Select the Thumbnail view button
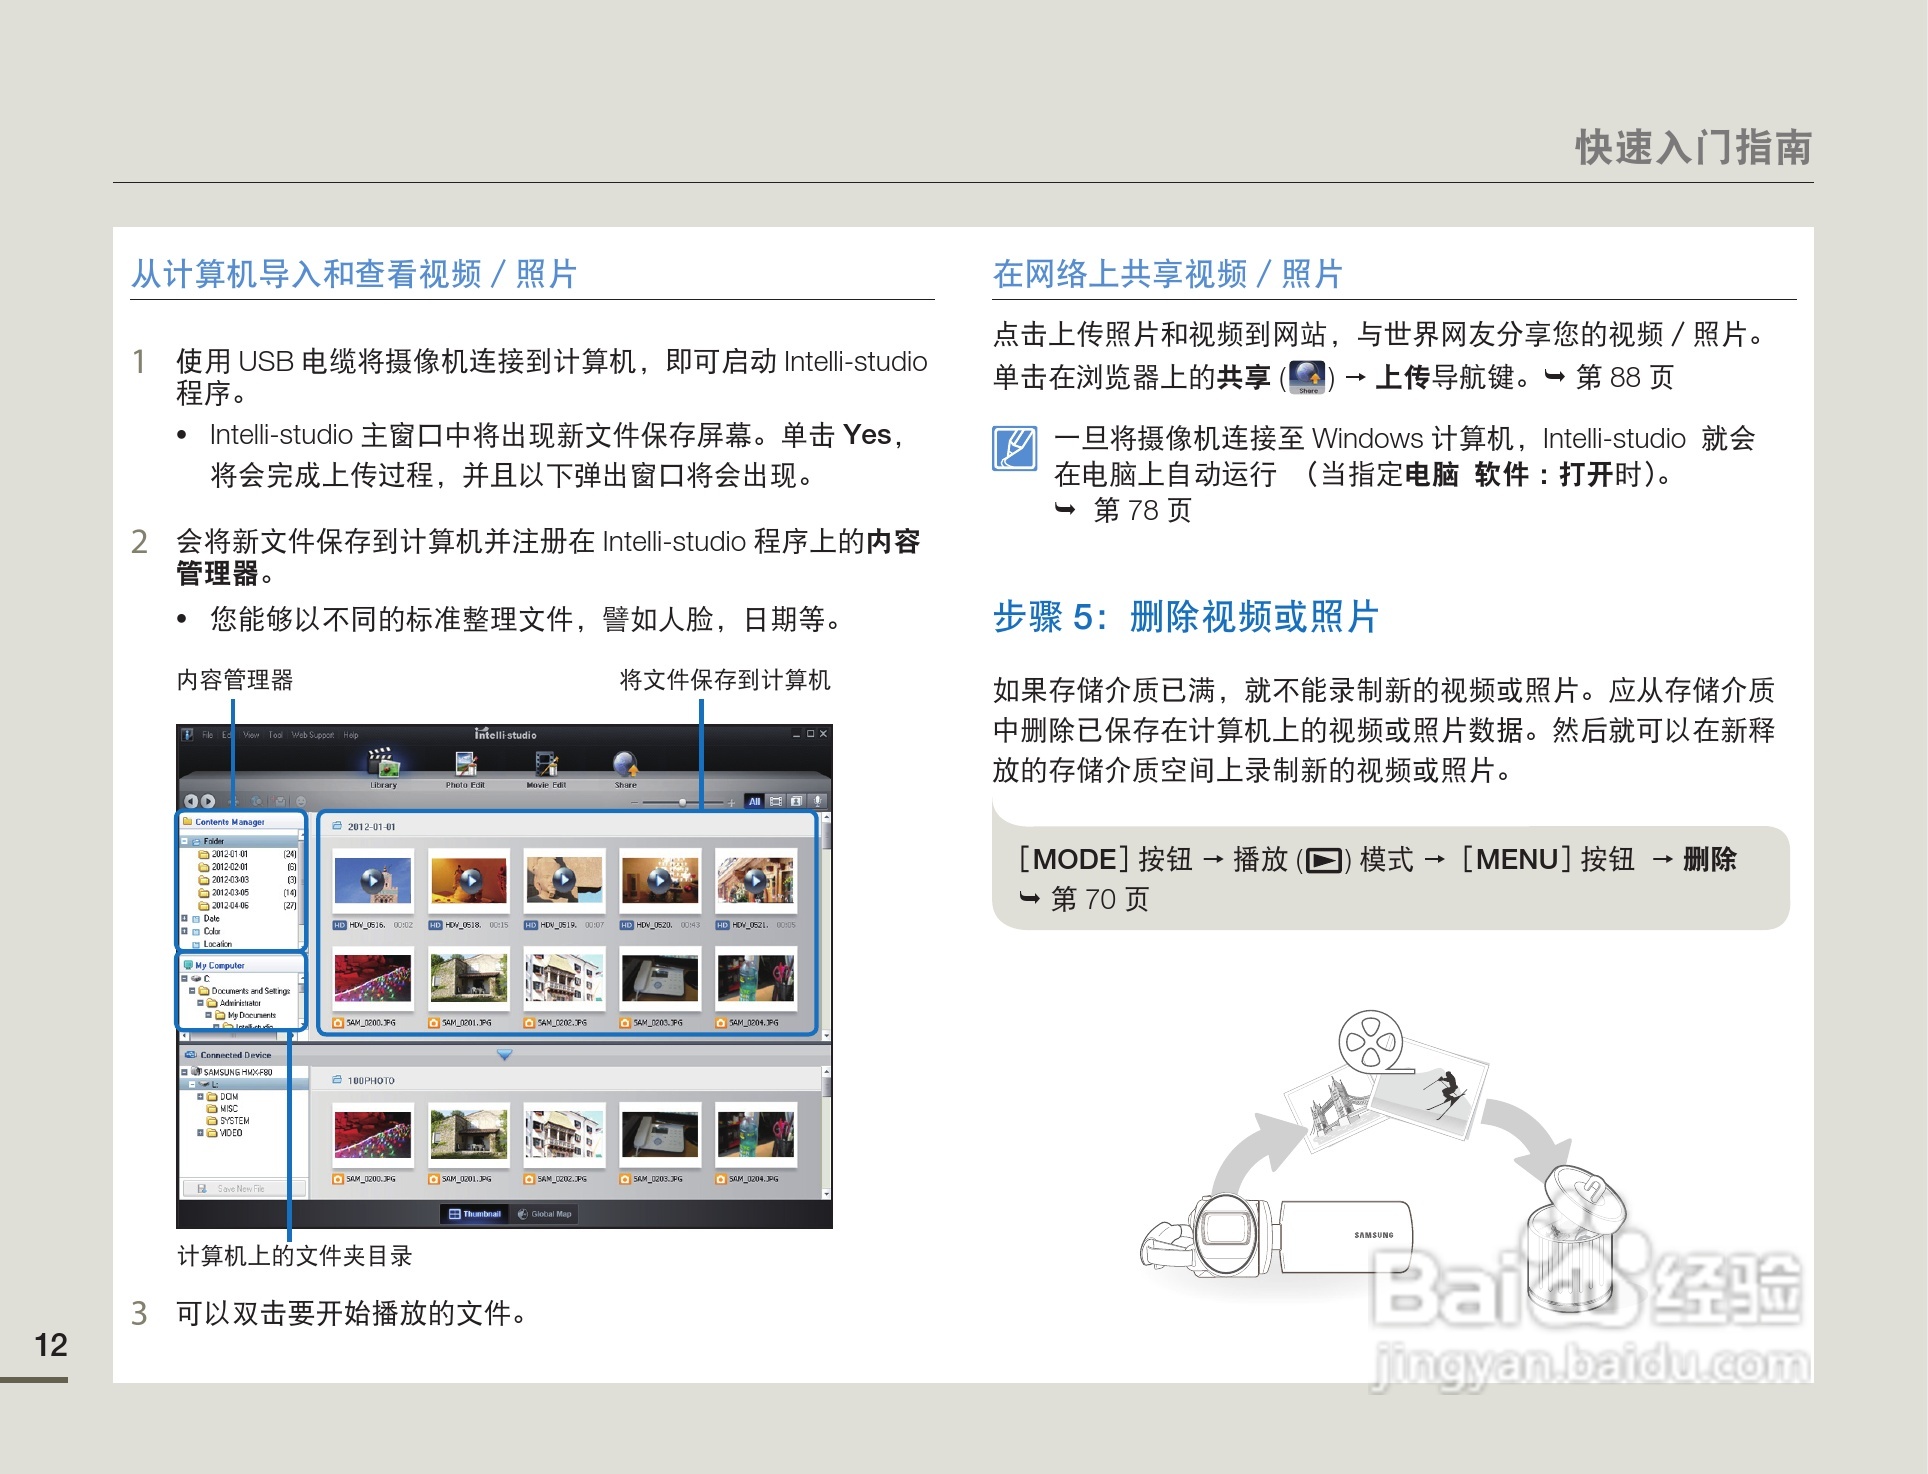The height and width of the screenshot is (1474, 1928). (x=475, y=1214)
